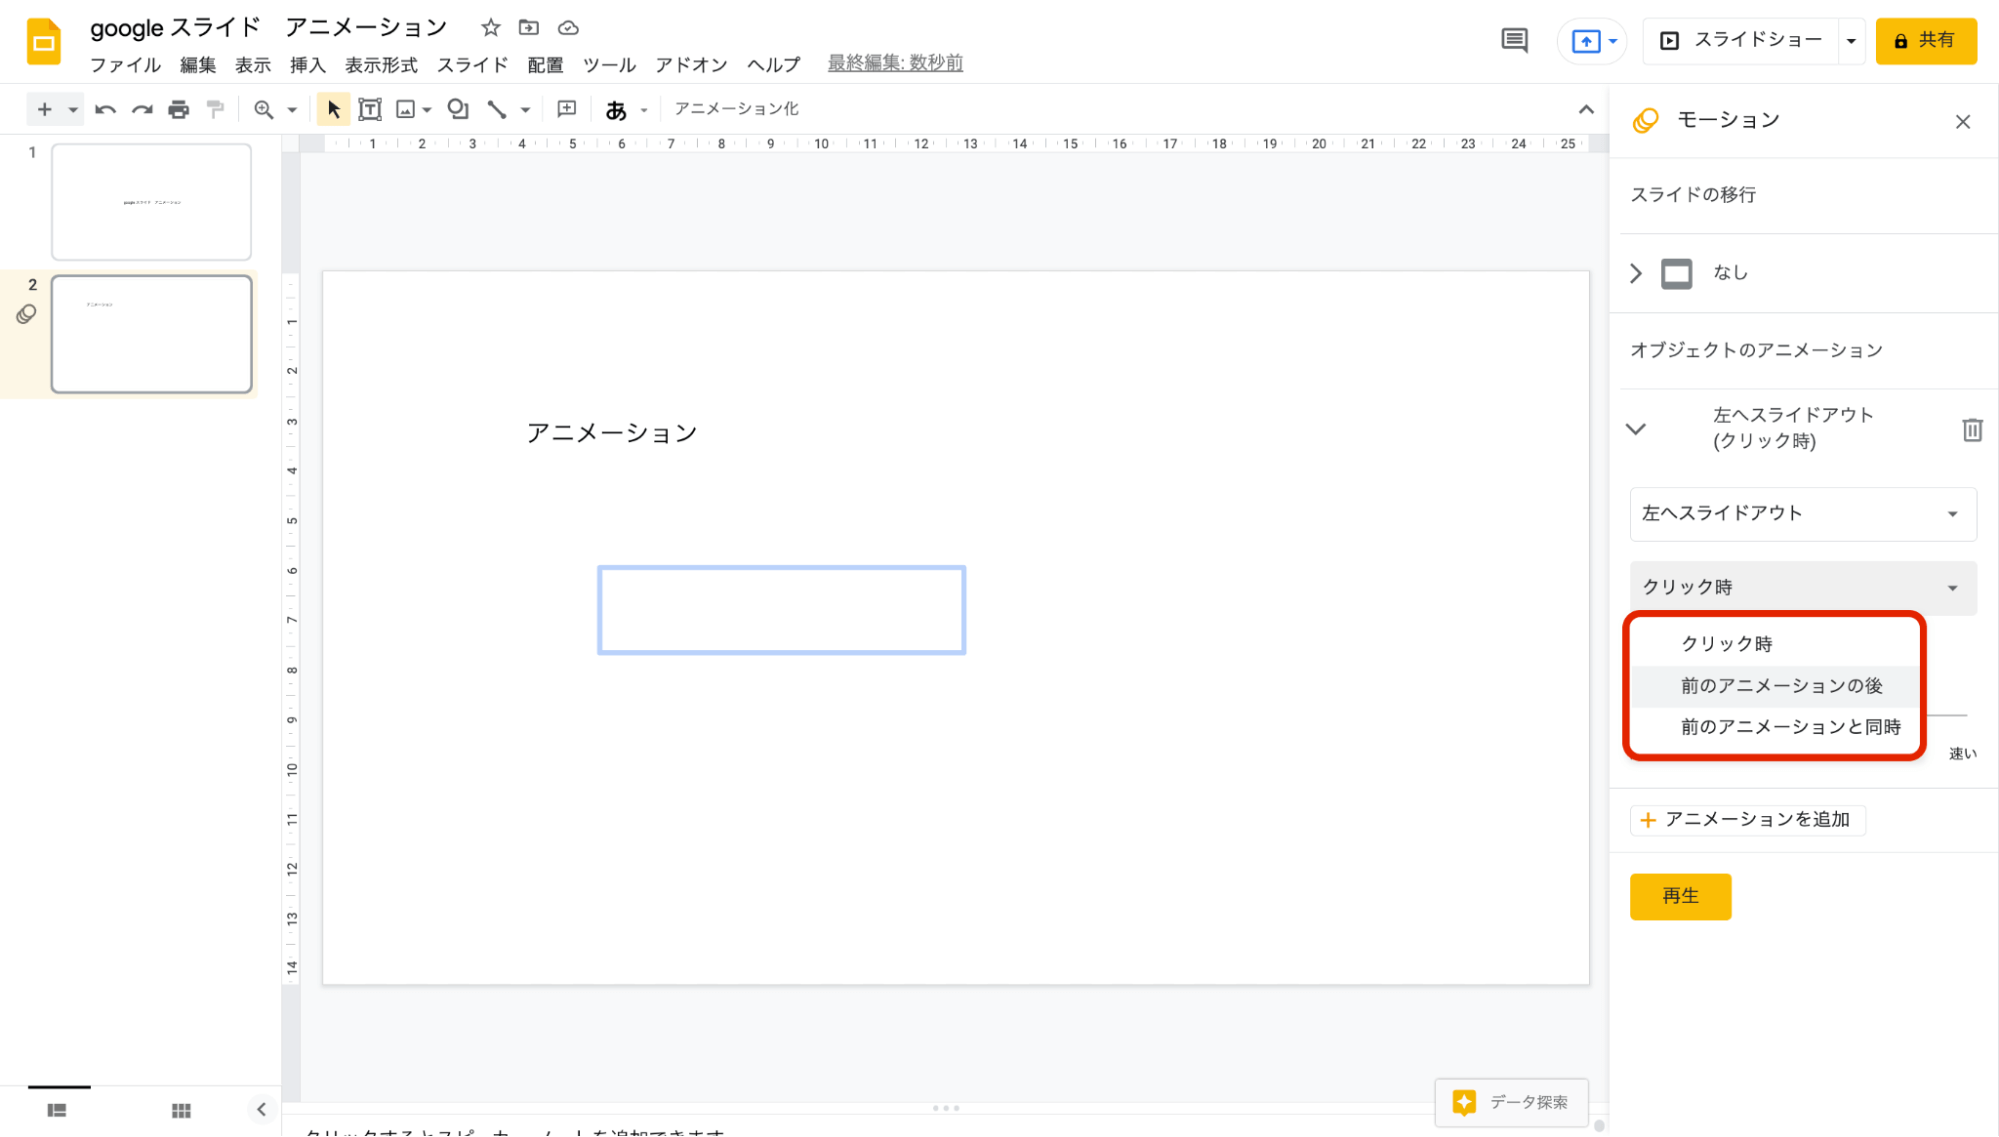The height and width of the screenshot is (1137, 1999).
Task: Select the text box tool
Action: click(370, 109)
